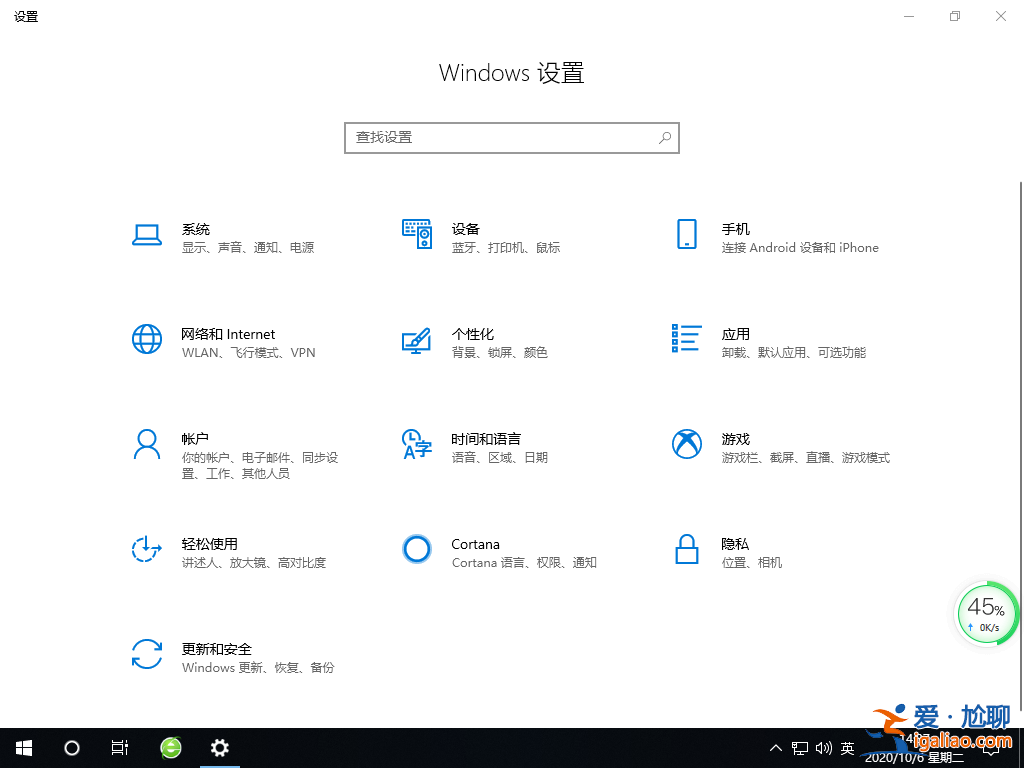Open the 帐户 accounts settings
The height and width of the screenshot is (768, 1024).
pyautogui.click(x=196, y=447)
